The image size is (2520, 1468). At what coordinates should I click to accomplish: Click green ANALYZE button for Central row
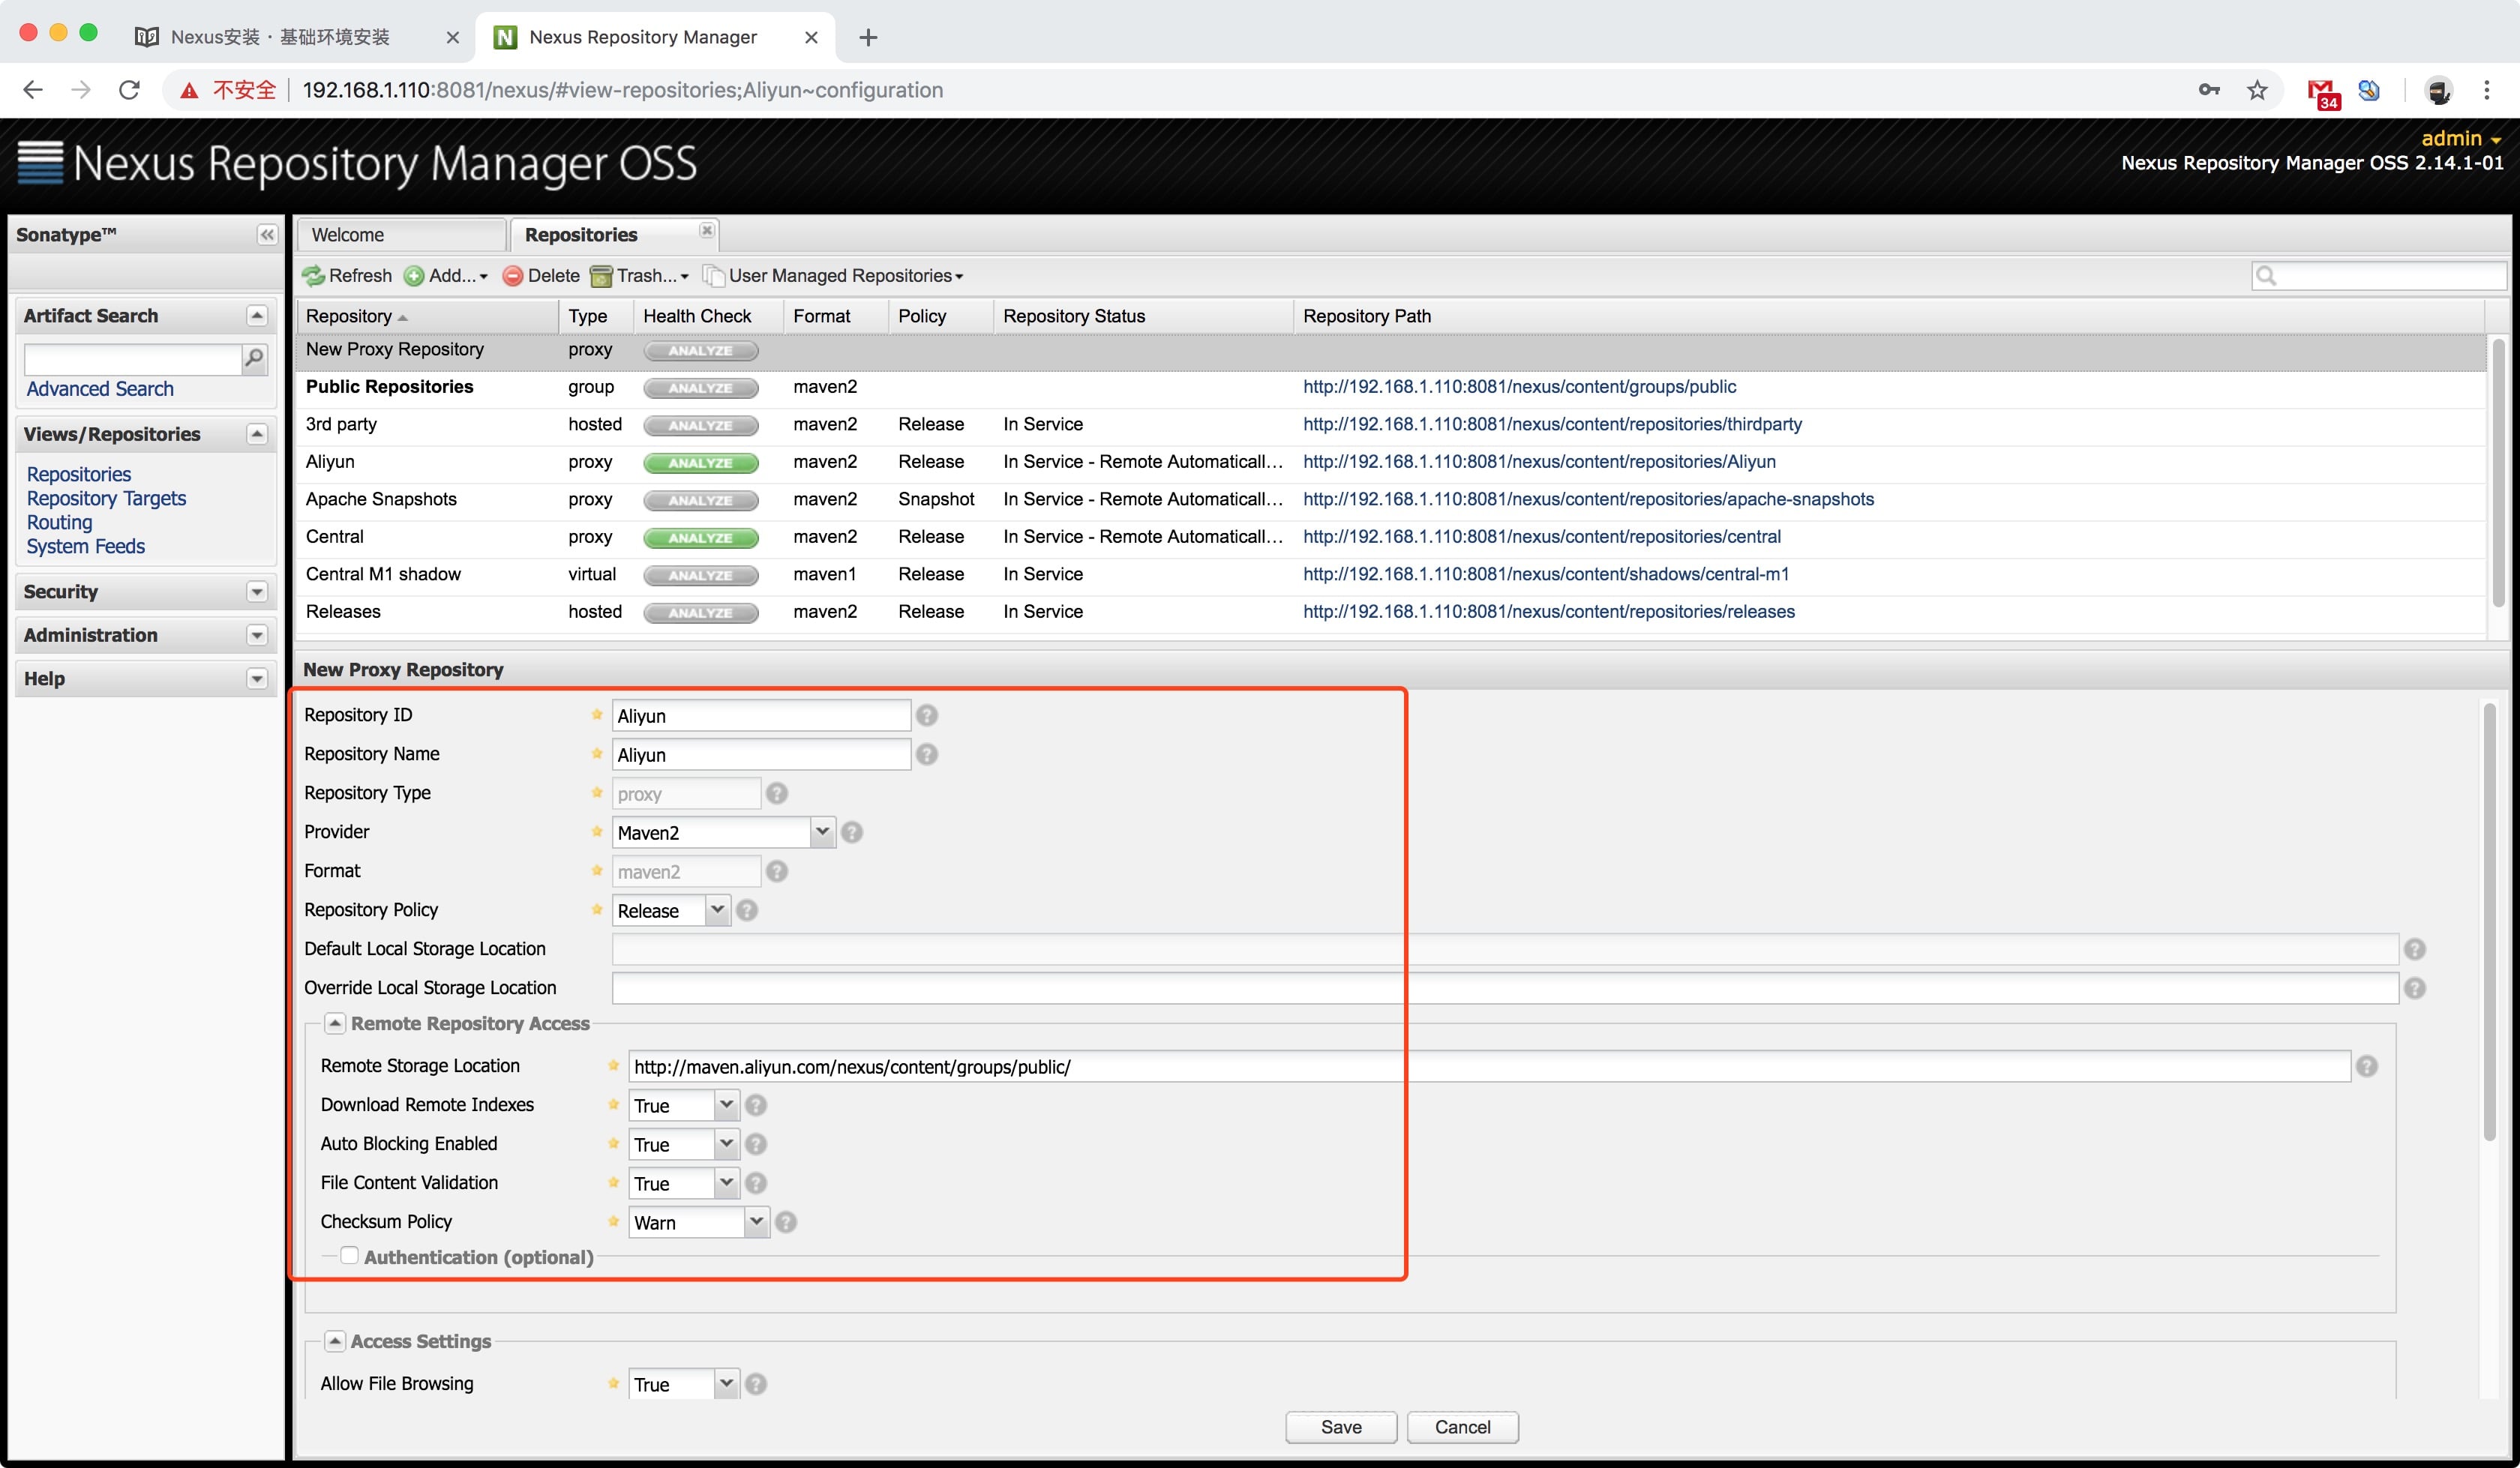(700, 538)
